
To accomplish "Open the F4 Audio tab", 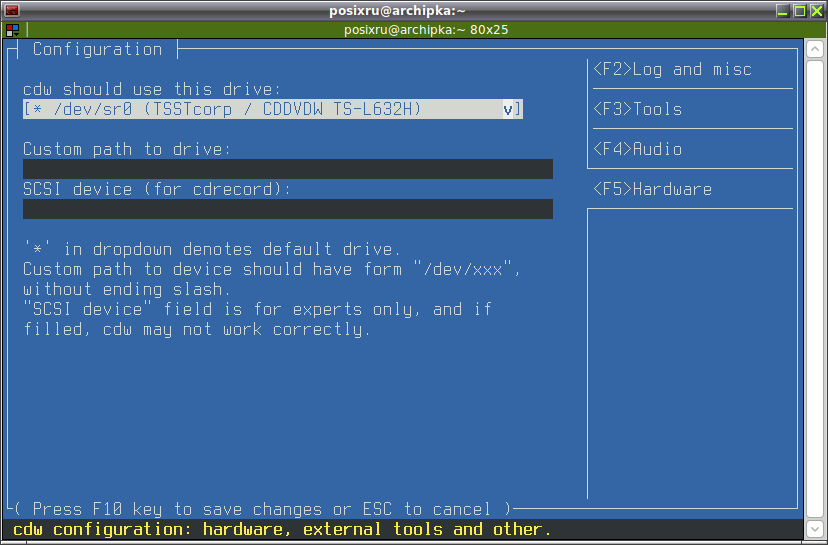I will tap(637, 149).
